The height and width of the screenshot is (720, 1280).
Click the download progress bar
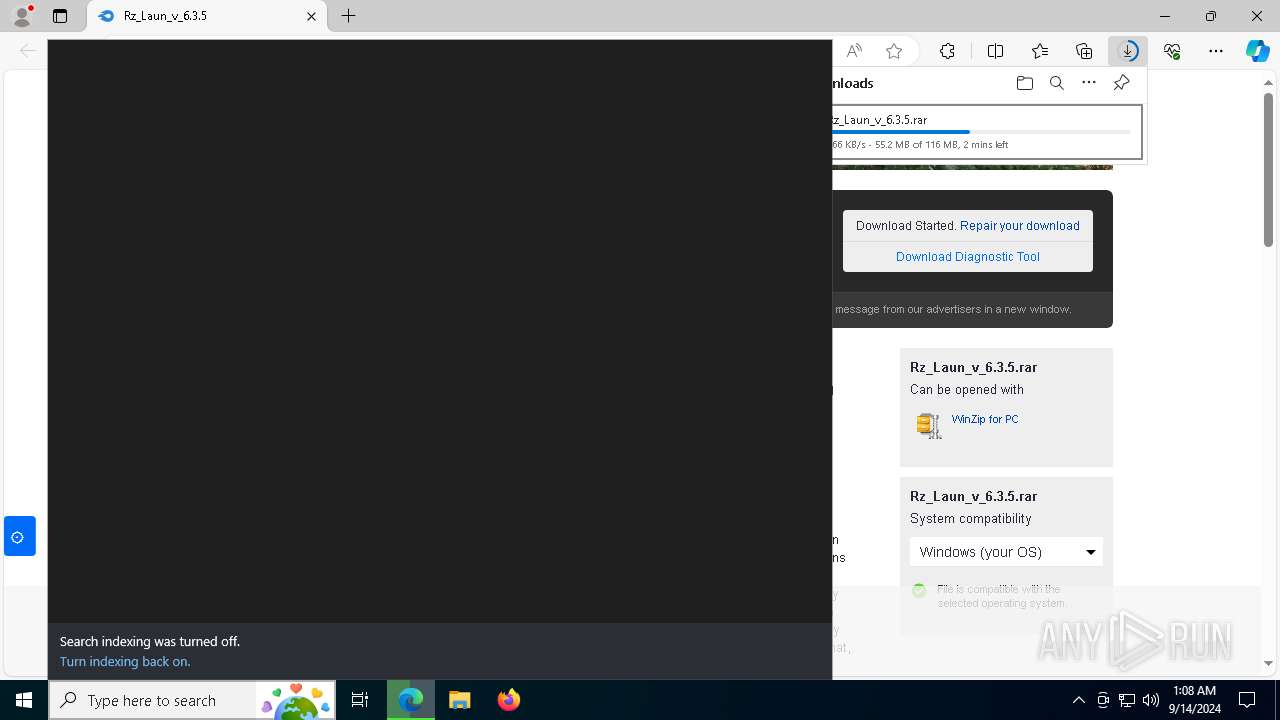pos(982,132)
